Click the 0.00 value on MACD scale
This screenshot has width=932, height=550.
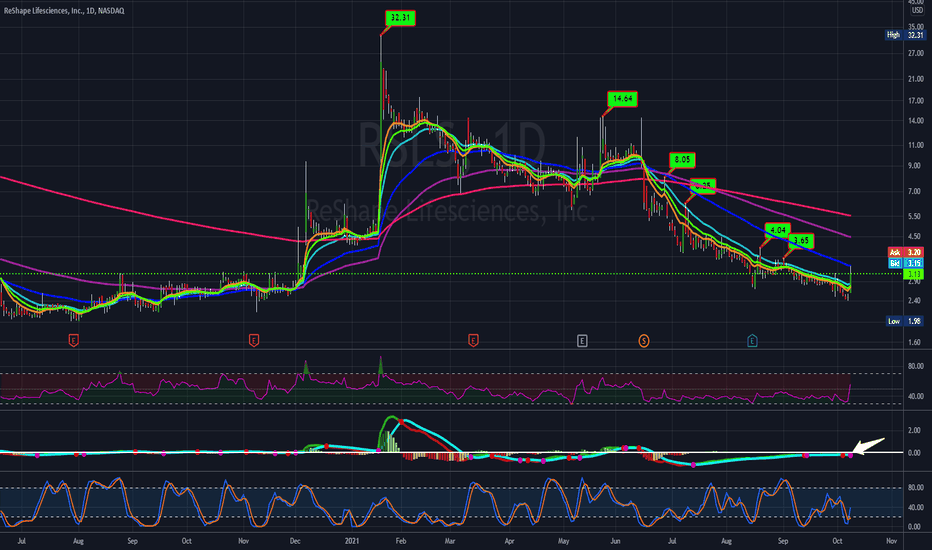915,453
